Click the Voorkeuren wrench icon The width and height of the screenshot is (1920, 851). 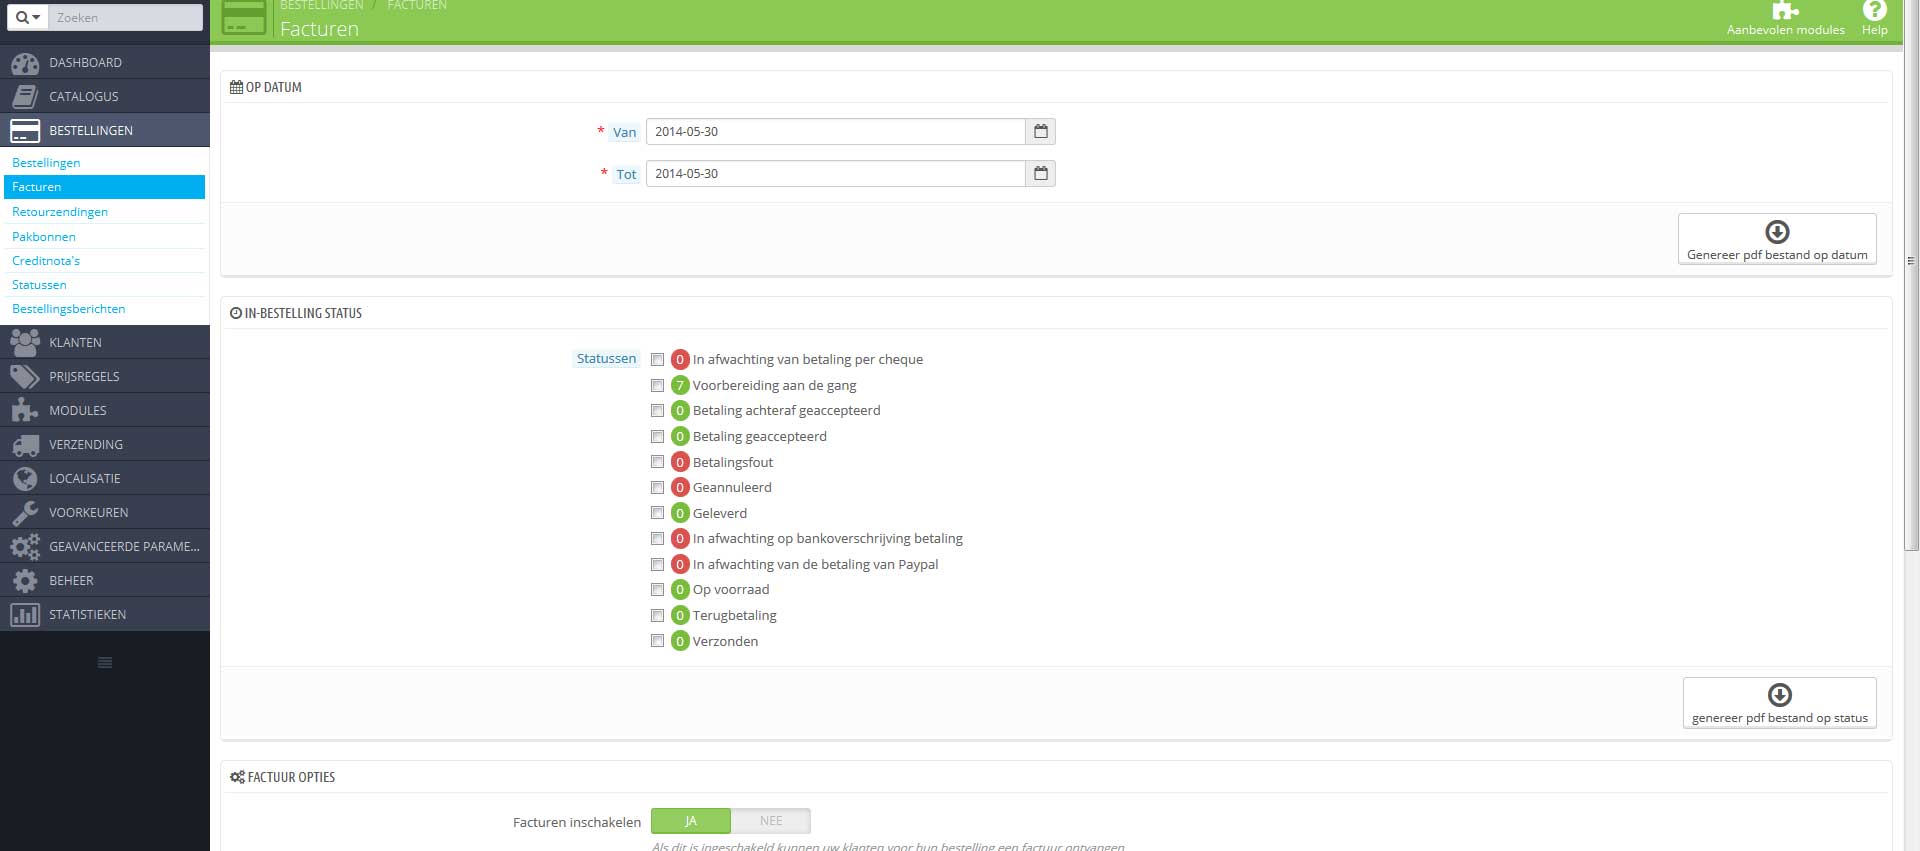tap(25, 513)
